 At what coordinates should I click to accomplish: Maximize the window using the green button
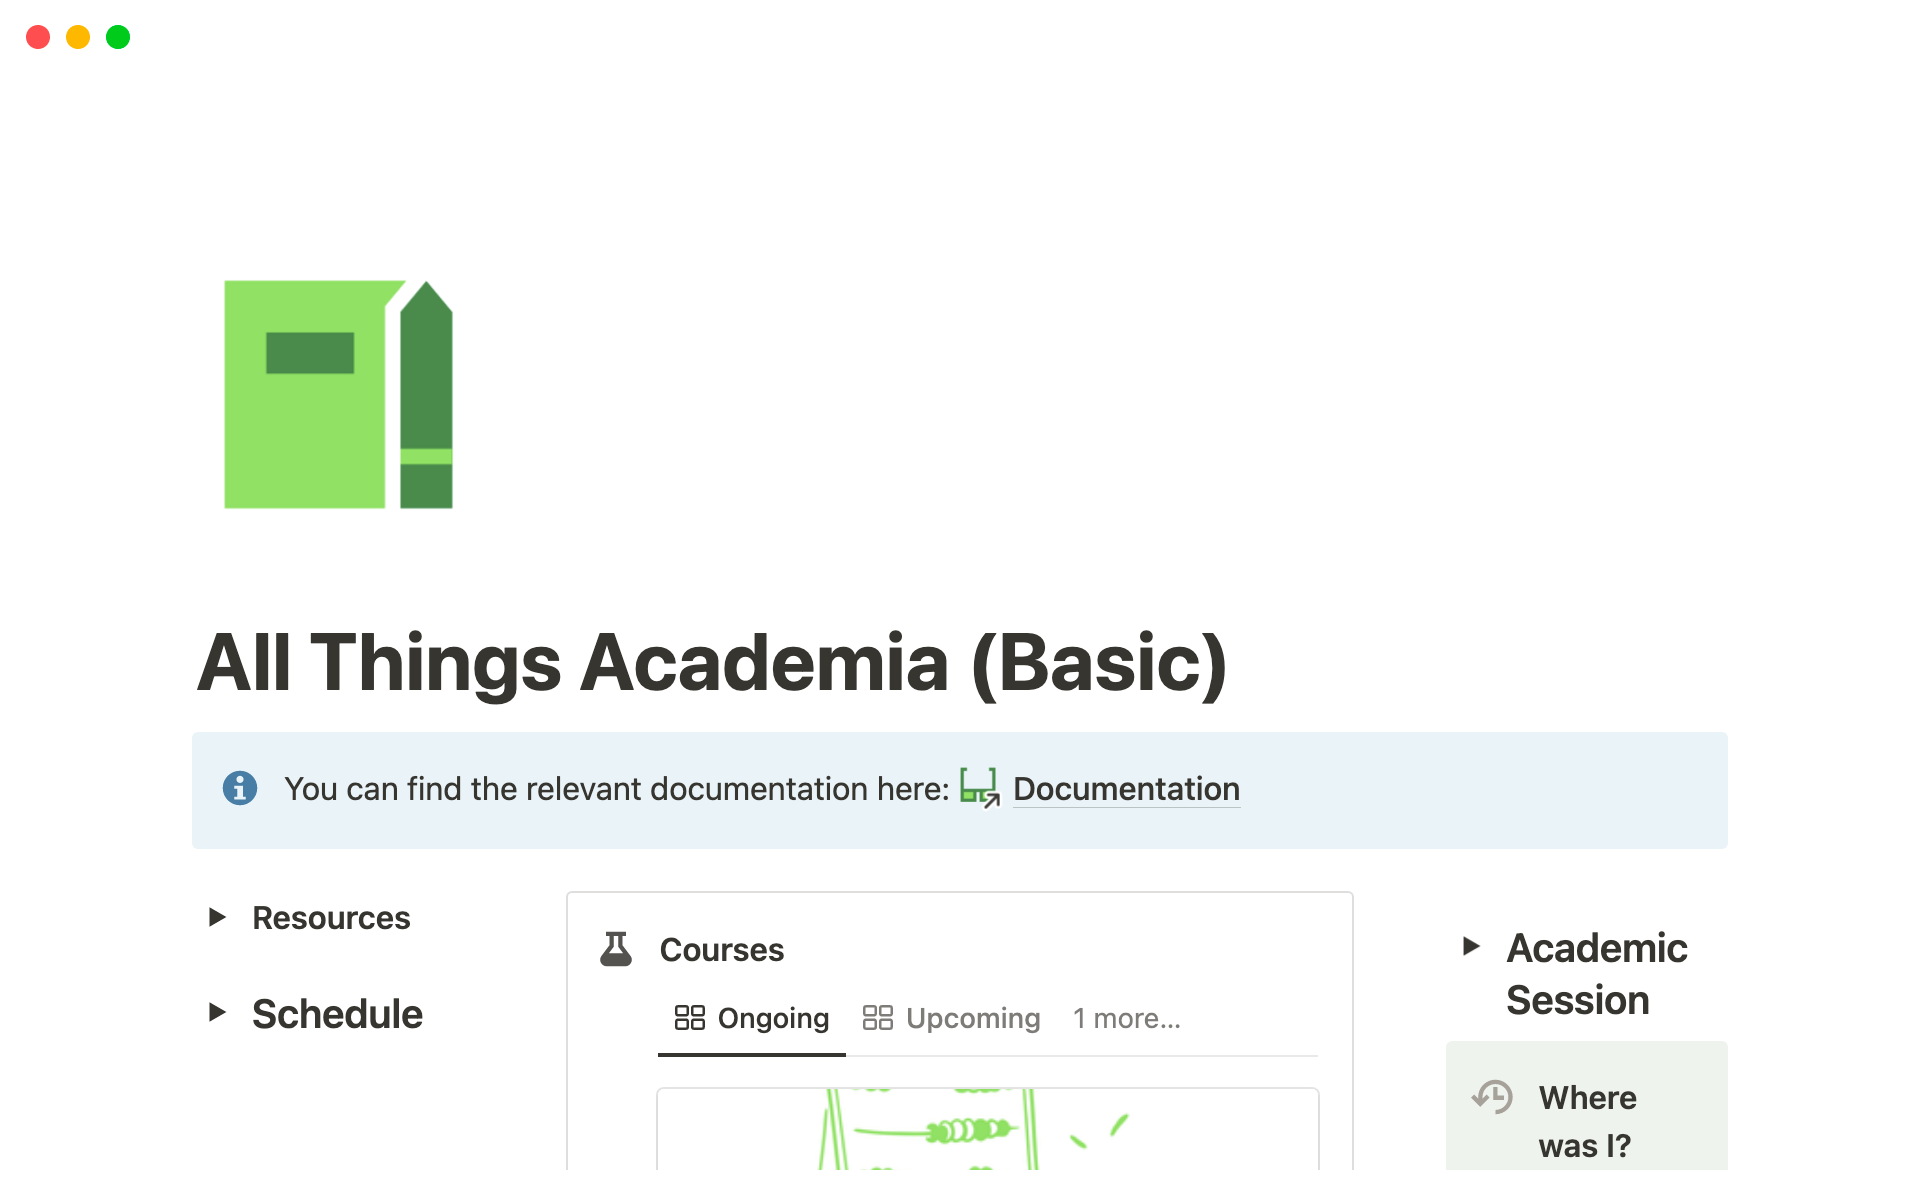pyautogui.click(x=118, y=37)
